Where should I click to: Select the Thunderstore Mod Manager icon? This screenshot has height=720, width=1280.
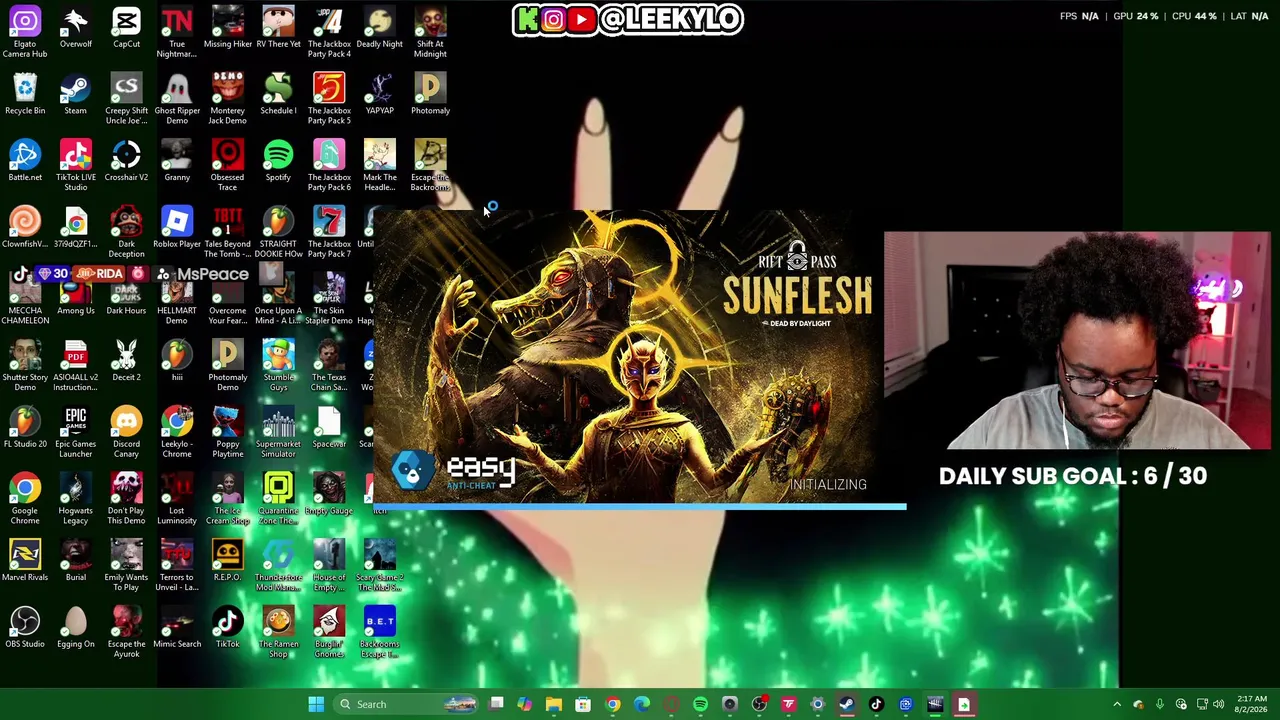click(x=278, y=566)
